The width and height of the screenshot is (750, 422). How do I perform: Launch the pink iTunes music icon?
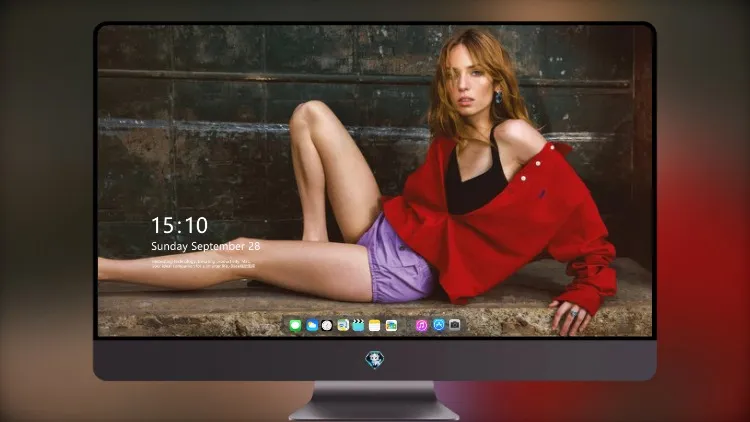click(421, 326)
